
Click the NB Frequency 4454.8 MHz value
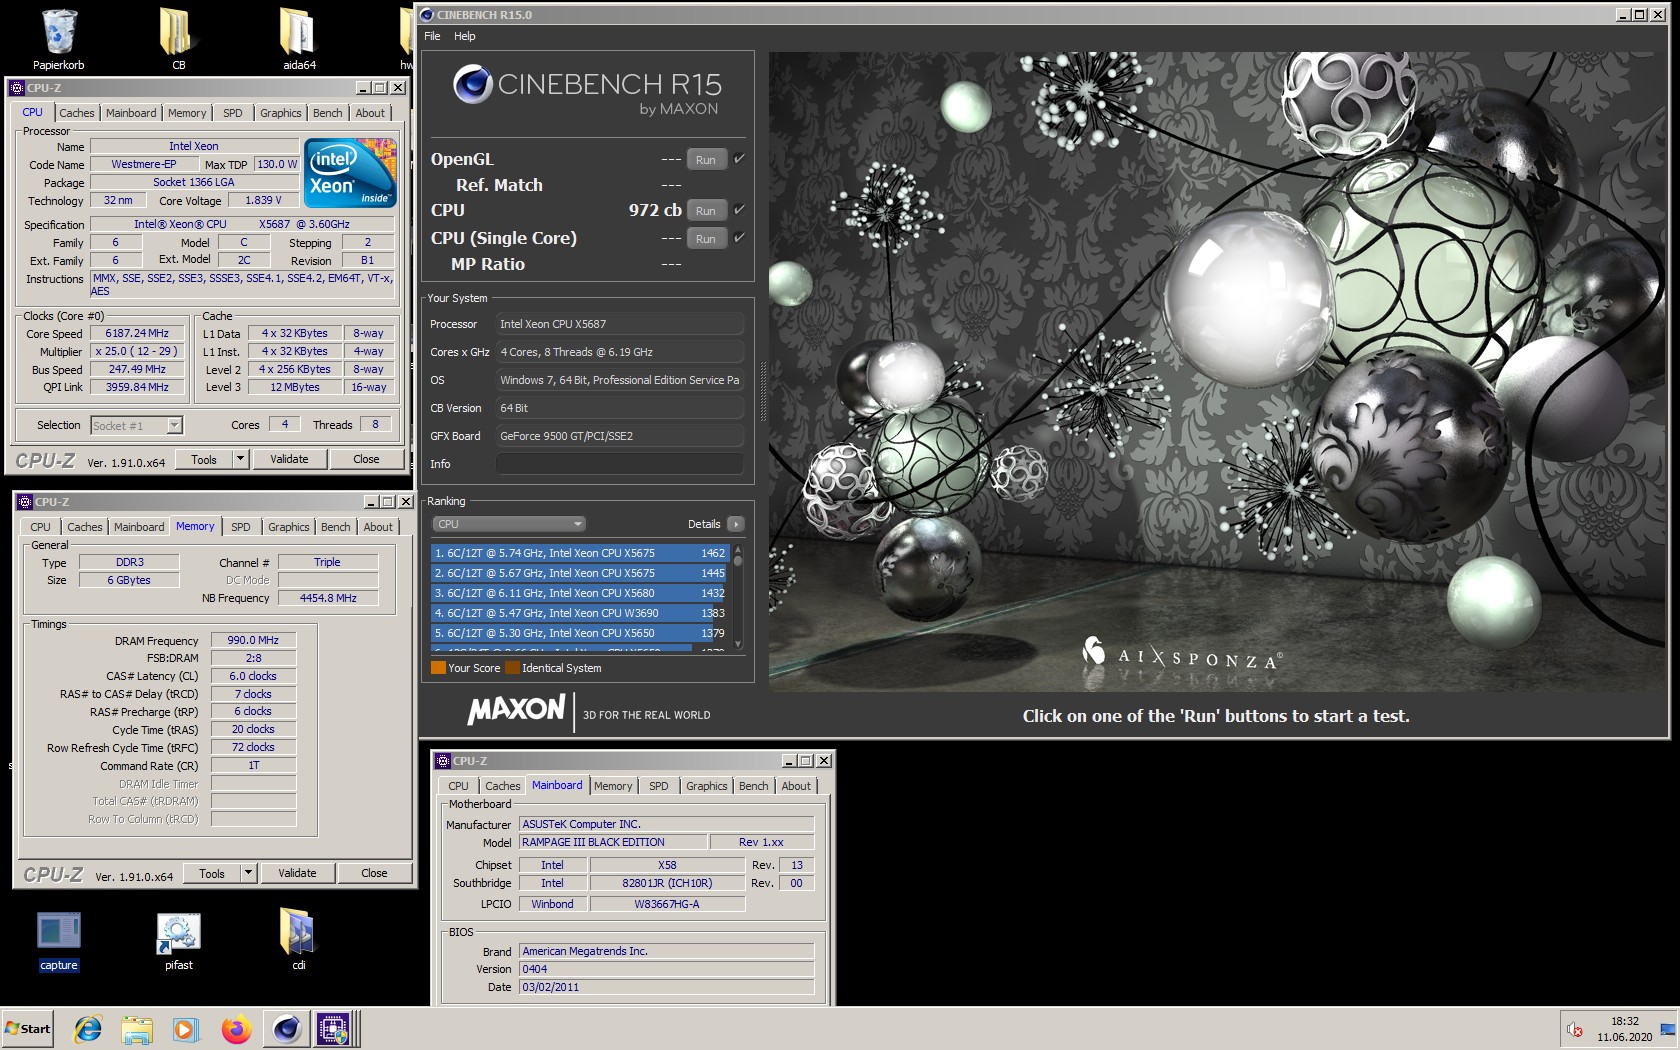point(328,598)
